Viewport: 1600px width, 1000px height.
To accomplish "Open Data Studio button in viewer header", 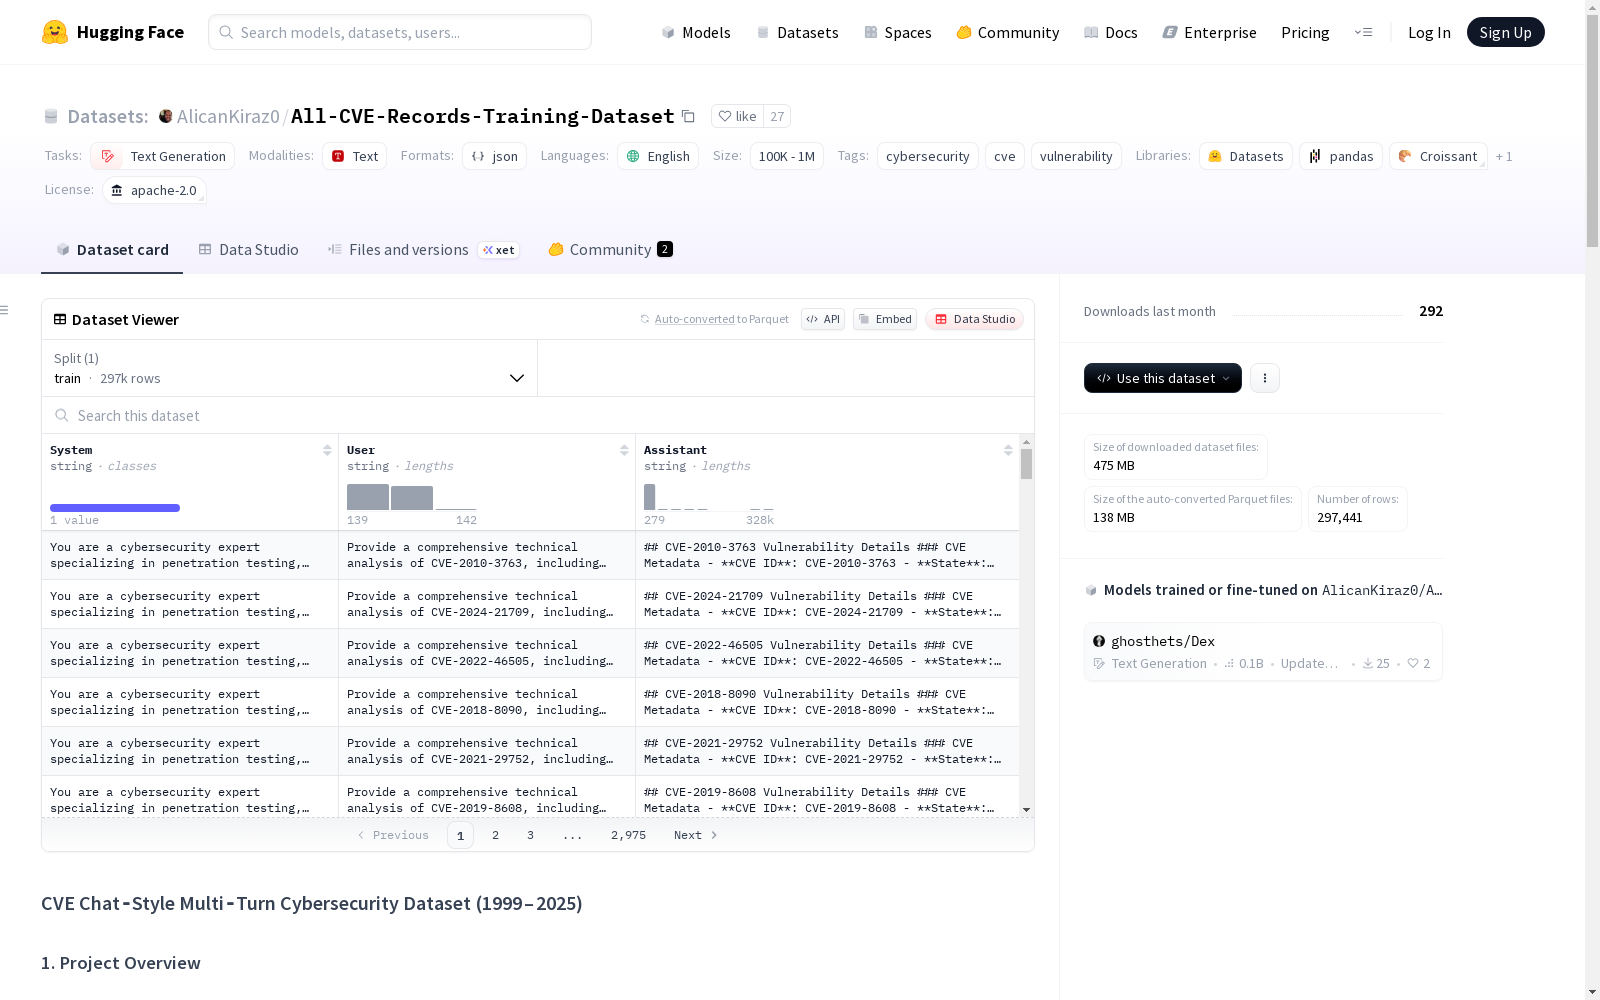I will tap(975, 319).
